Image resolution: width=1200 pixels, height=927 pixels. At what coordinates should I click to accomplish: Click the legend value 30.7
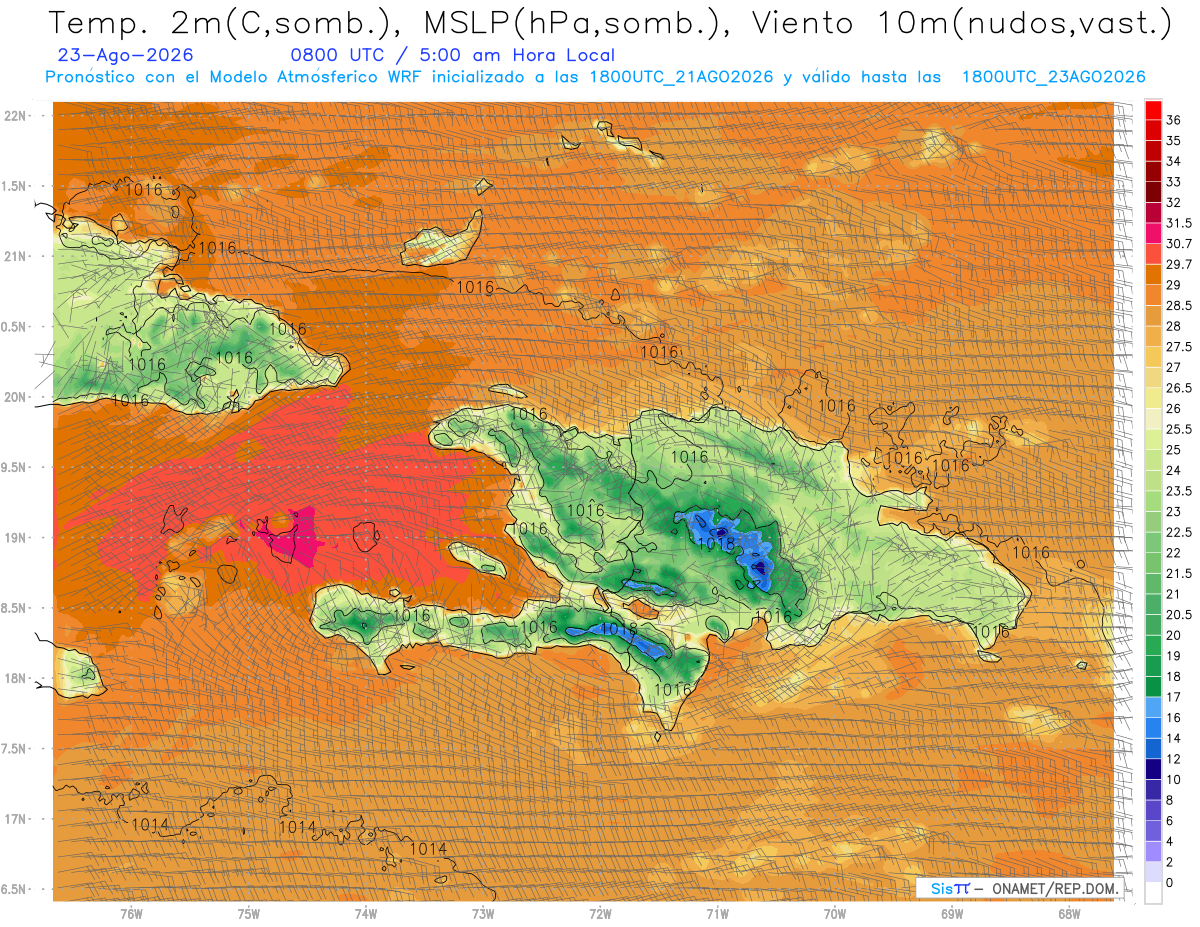(1179, 244)
